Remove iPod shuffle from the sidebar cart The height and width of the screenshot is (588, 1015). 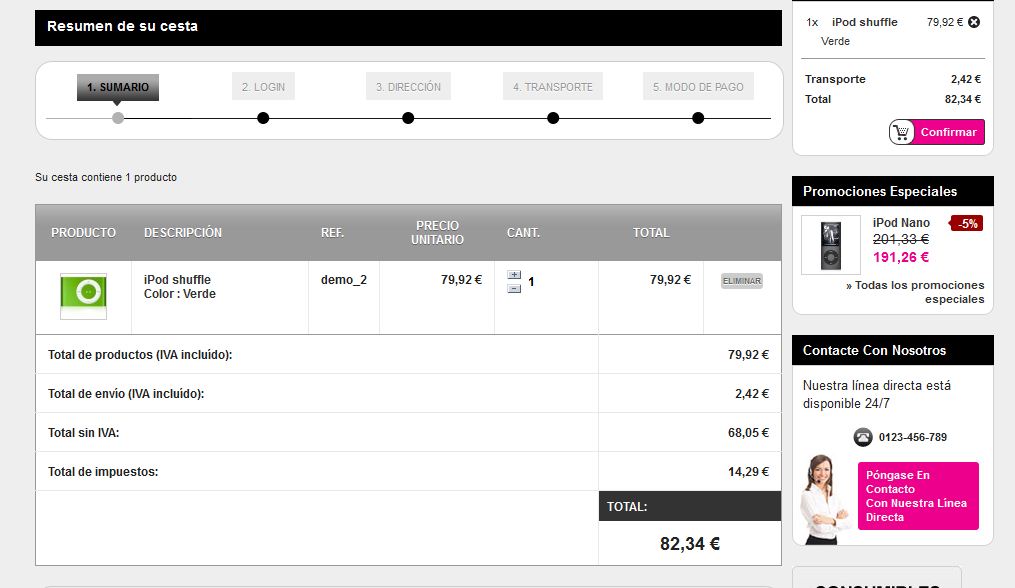974,22
